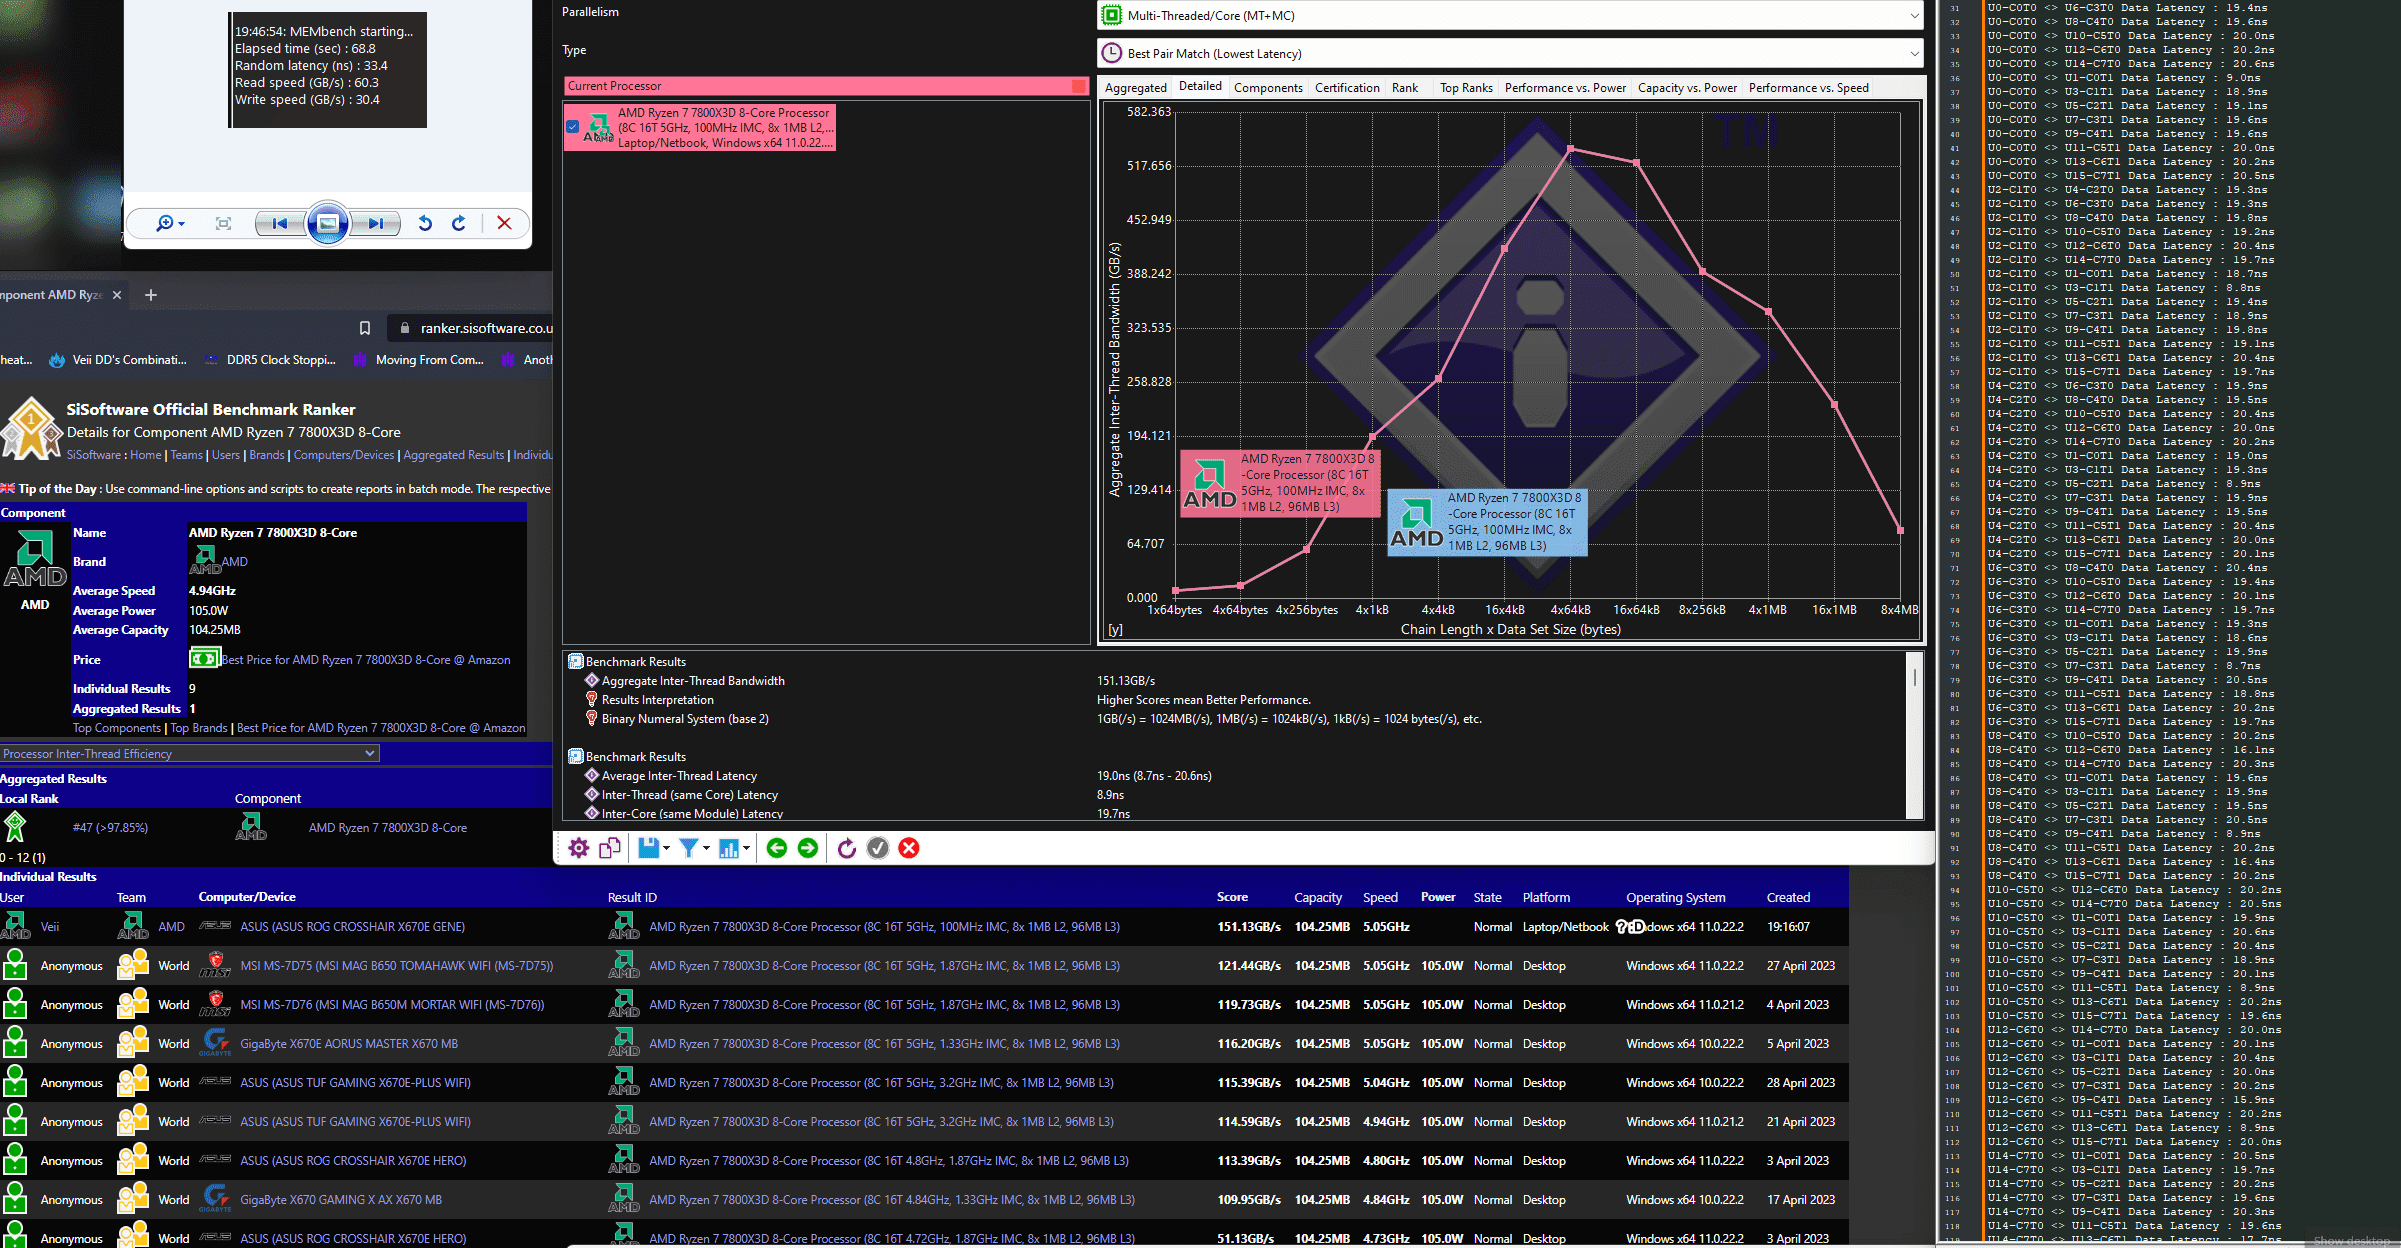This screenshot has height=1248, width=2401.
Task: Click the green price tag icon
Action: (204, 658)
